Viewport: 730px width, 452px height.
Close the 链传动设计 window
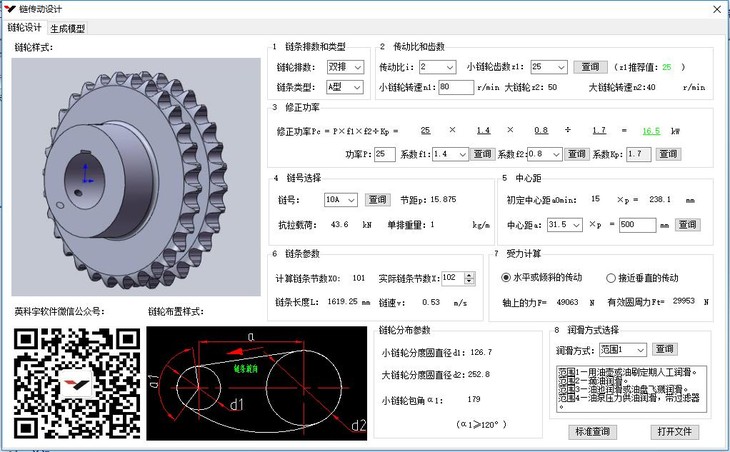(717, 9)
